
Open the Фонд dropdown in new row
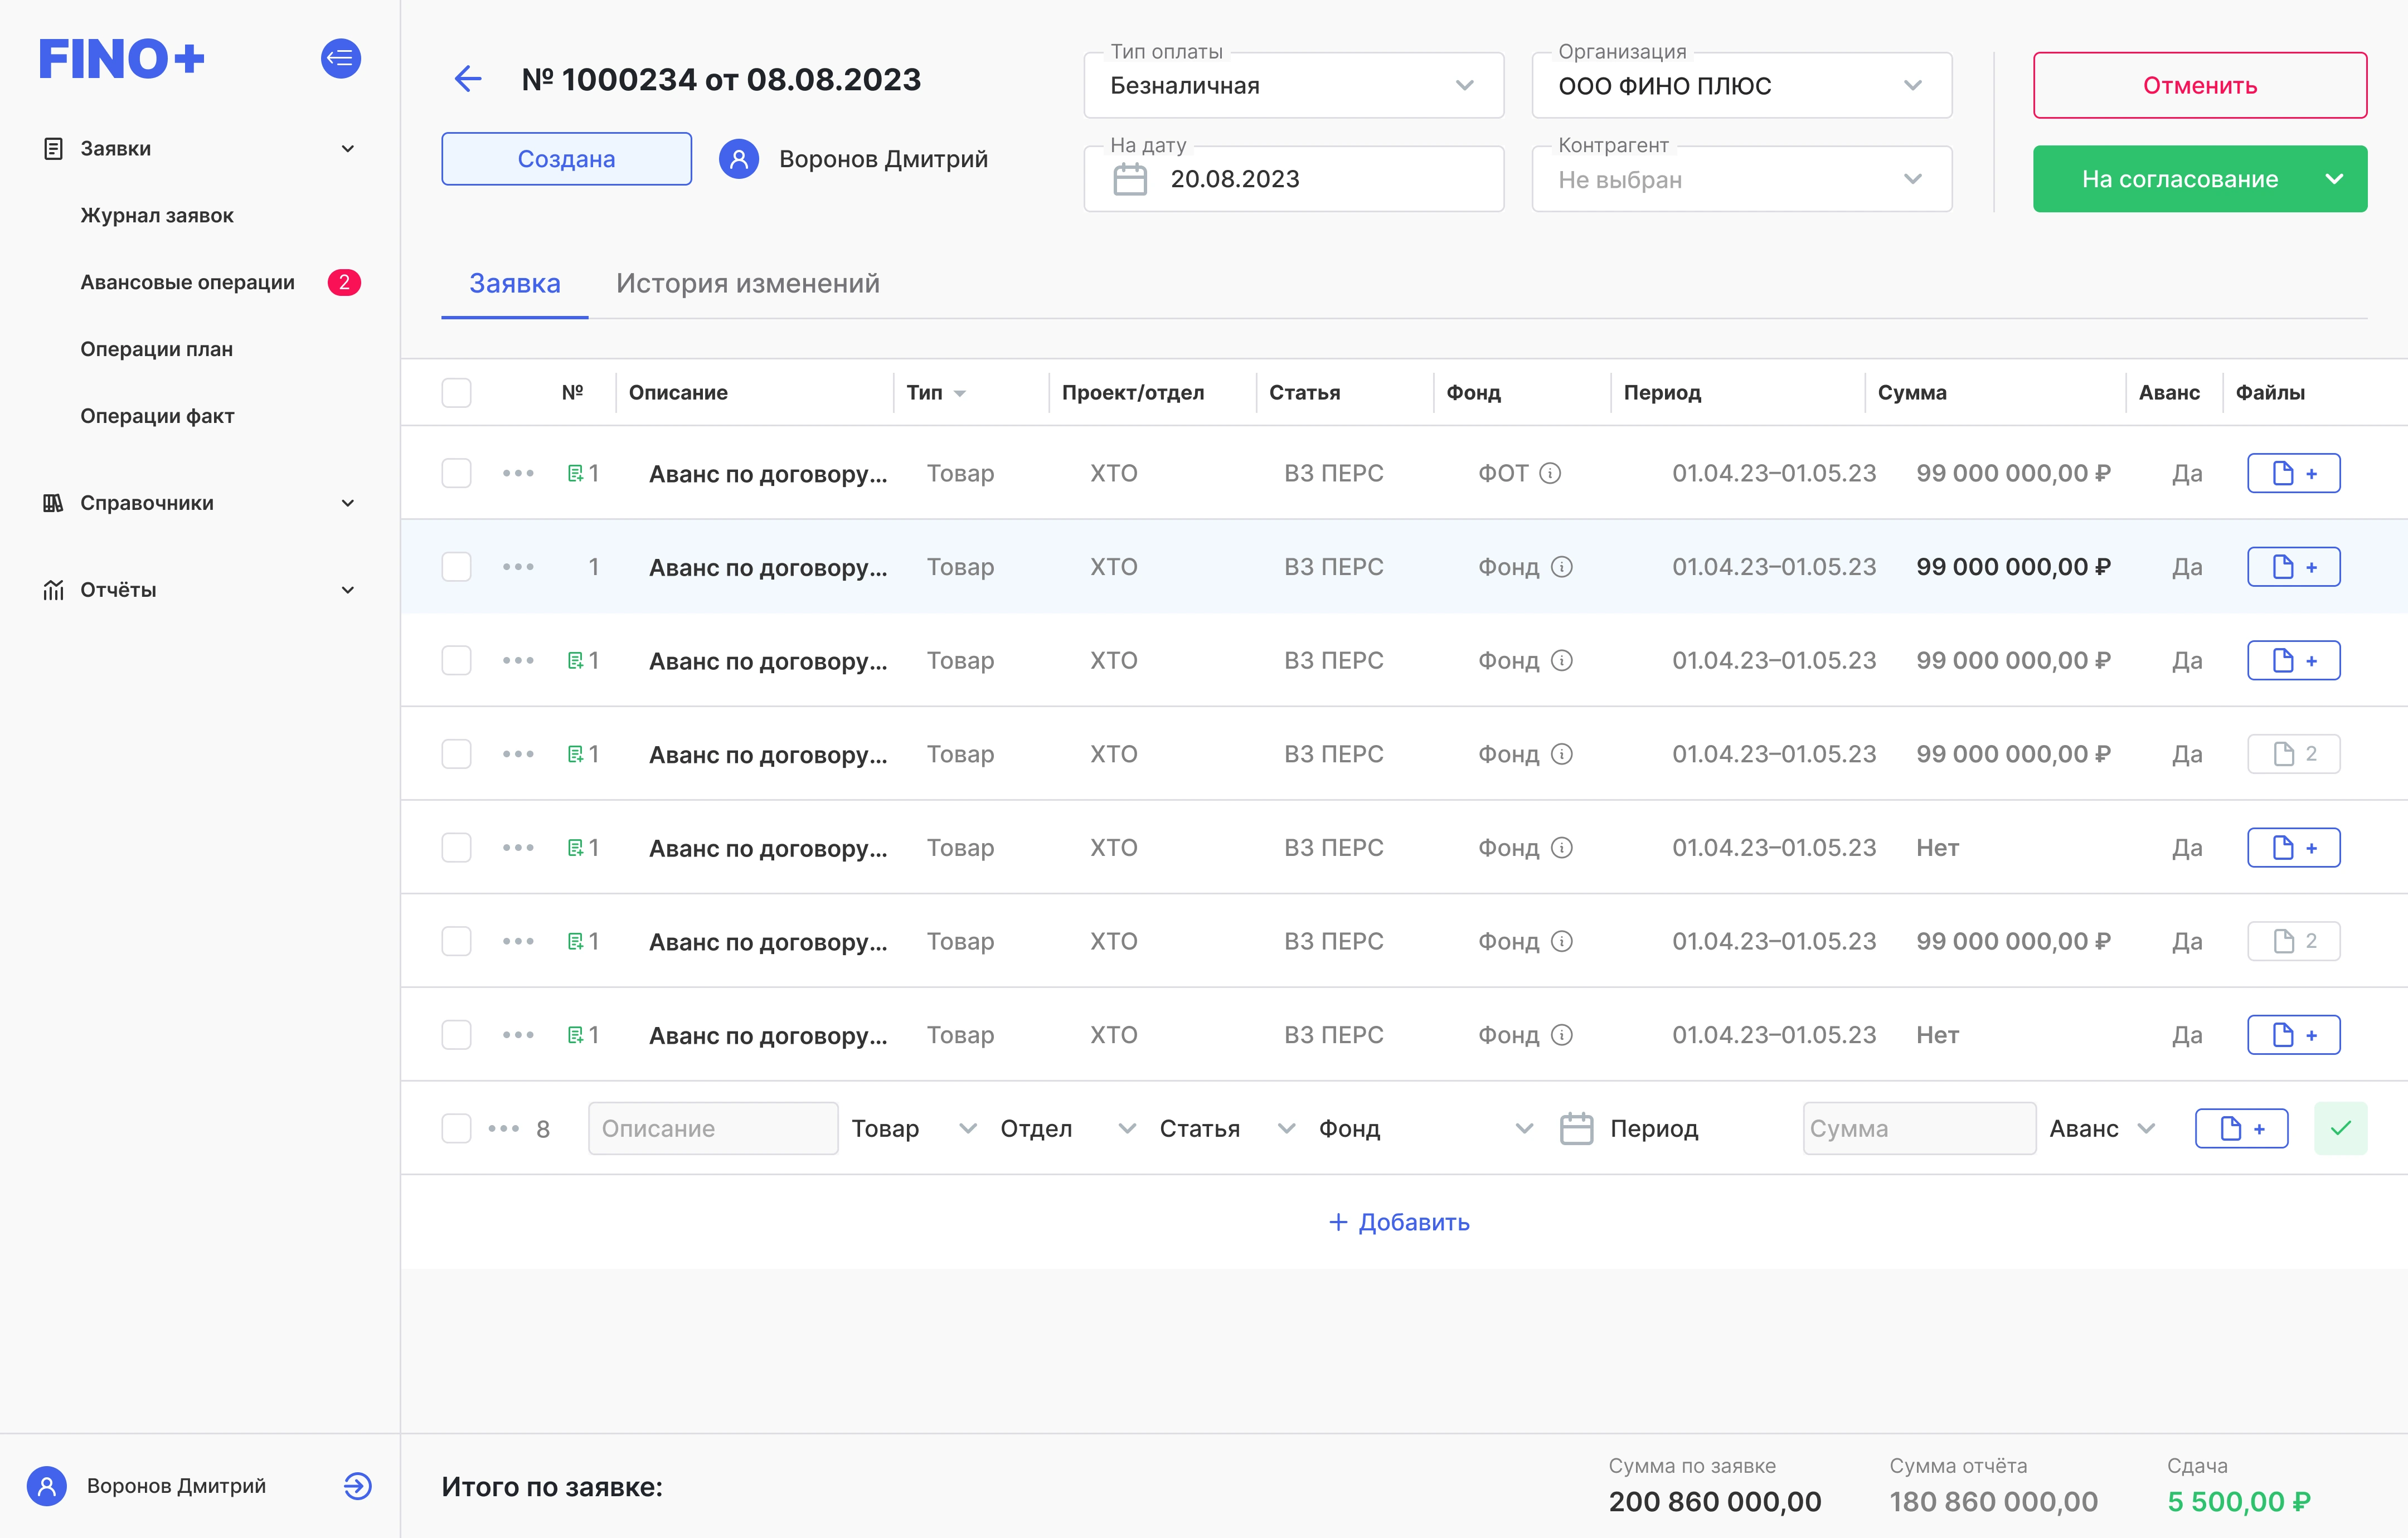coord(1426,1129)
